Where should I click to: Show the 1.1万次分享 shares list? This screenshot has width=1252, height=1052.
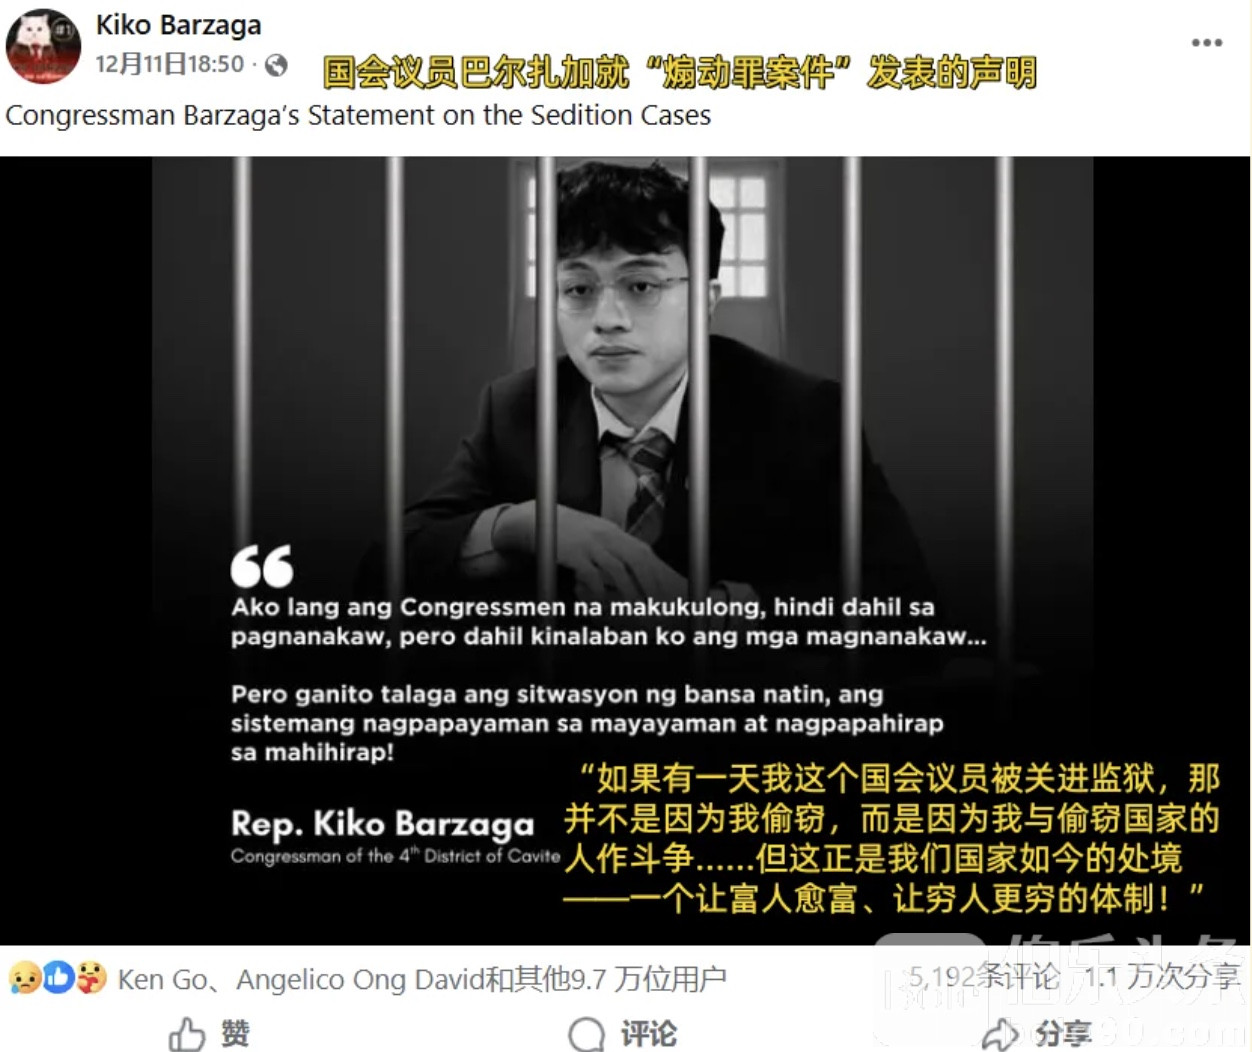coord(1162,977)
